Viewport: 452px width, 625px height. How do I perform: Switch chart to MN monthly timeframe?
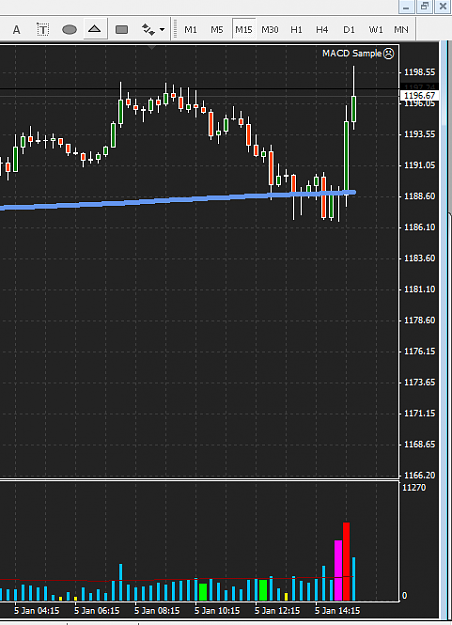click(x=401, y=30)
